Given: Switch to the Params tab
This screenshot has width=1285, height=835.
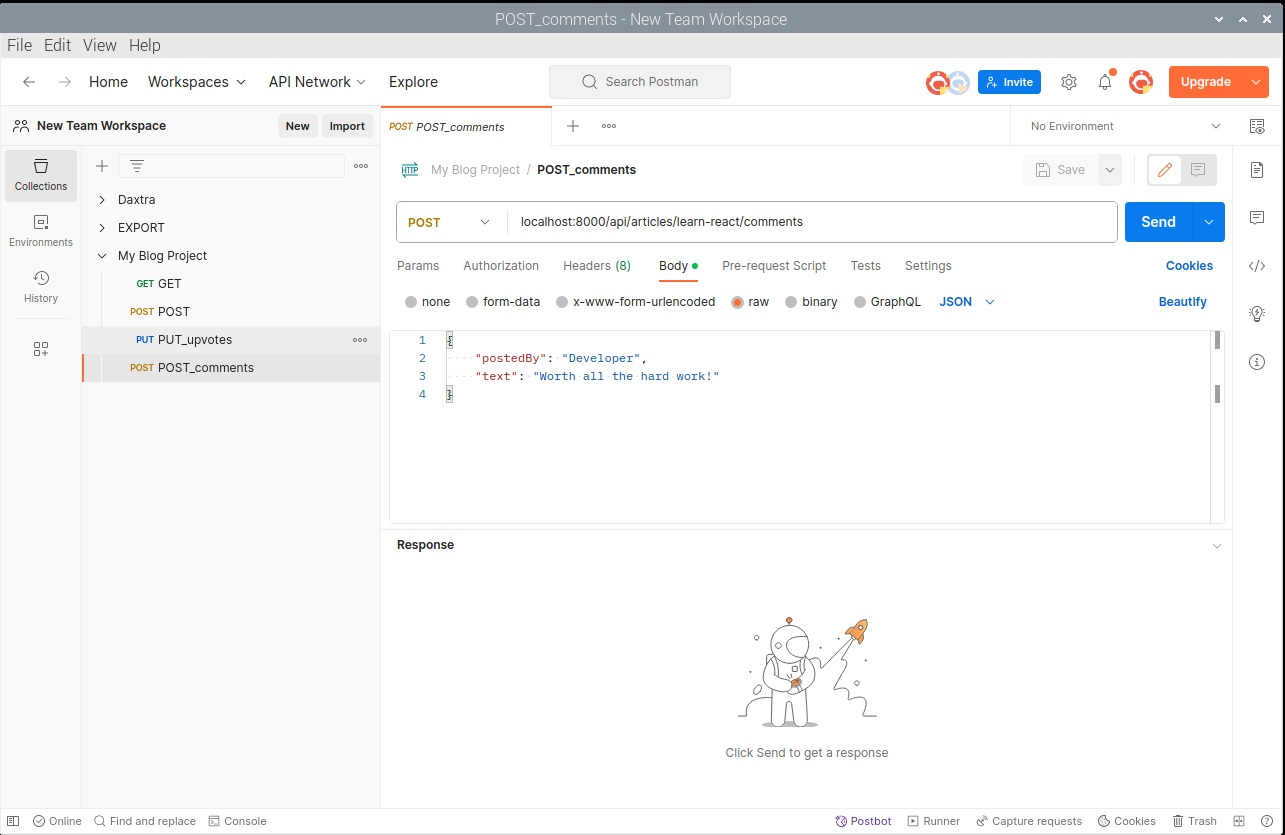Looking at the screenshot, I should [x=418, y=266].
